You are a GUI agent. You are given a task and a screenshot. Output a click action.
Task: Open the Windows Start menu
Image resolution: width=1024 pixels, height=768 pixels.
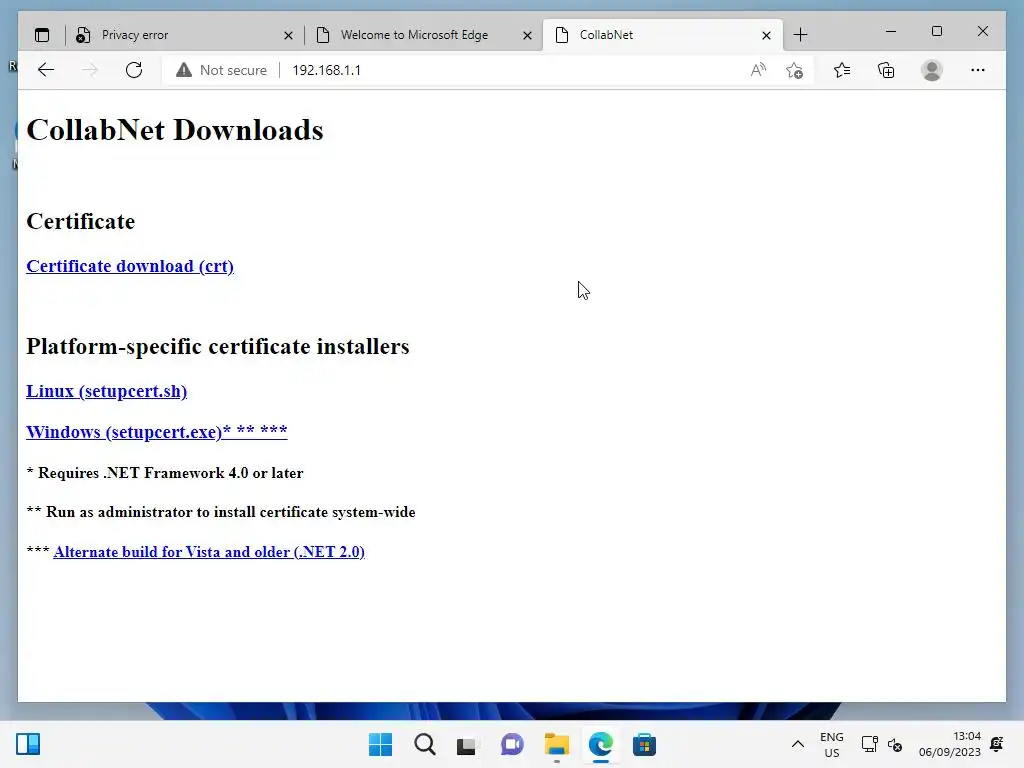380,744
